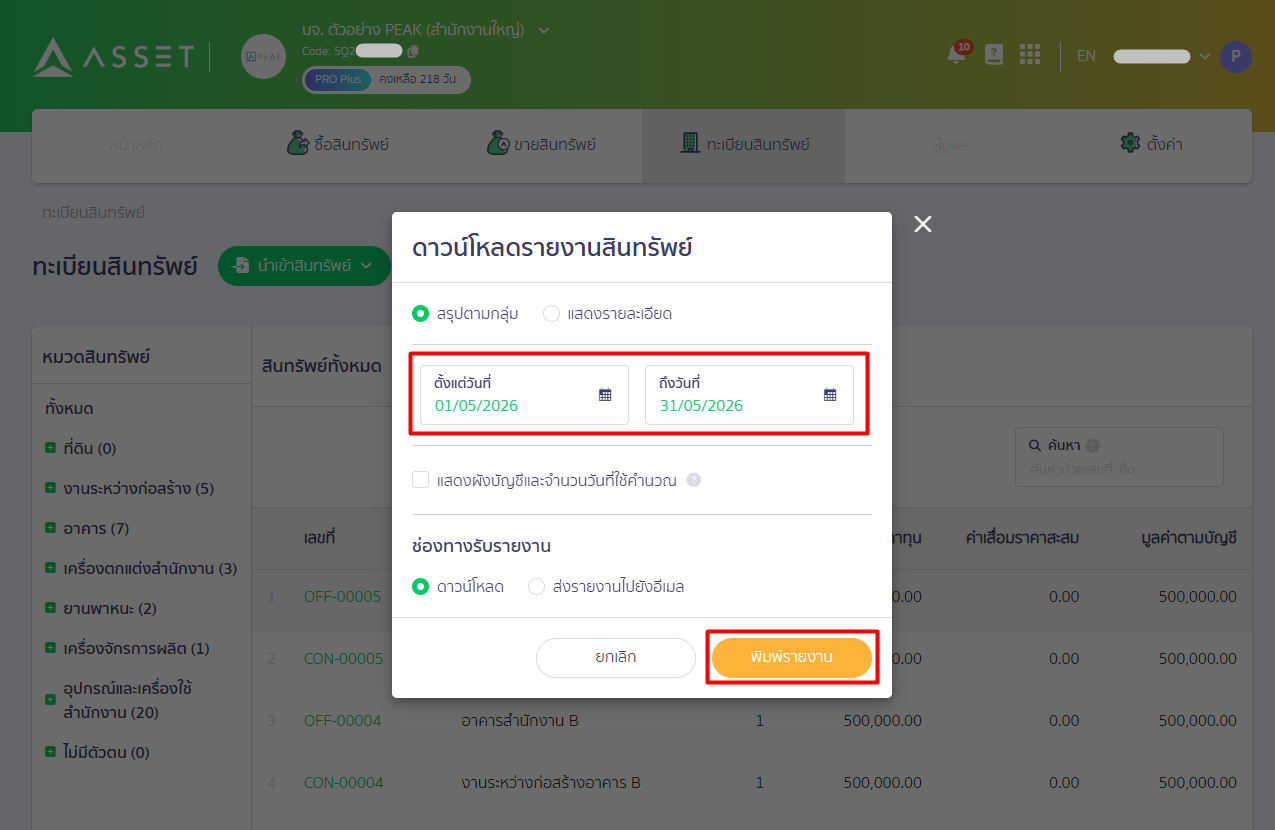Open the help manual book icon

[x=993, y=55]
